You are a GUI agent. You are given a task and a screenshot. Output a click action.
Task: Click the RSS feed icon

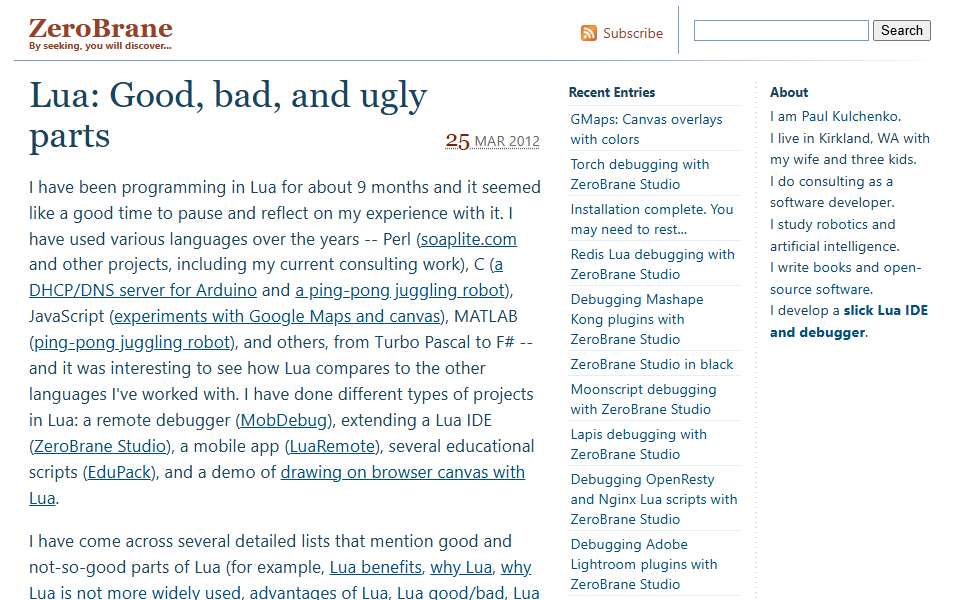(x=588, y=33)
